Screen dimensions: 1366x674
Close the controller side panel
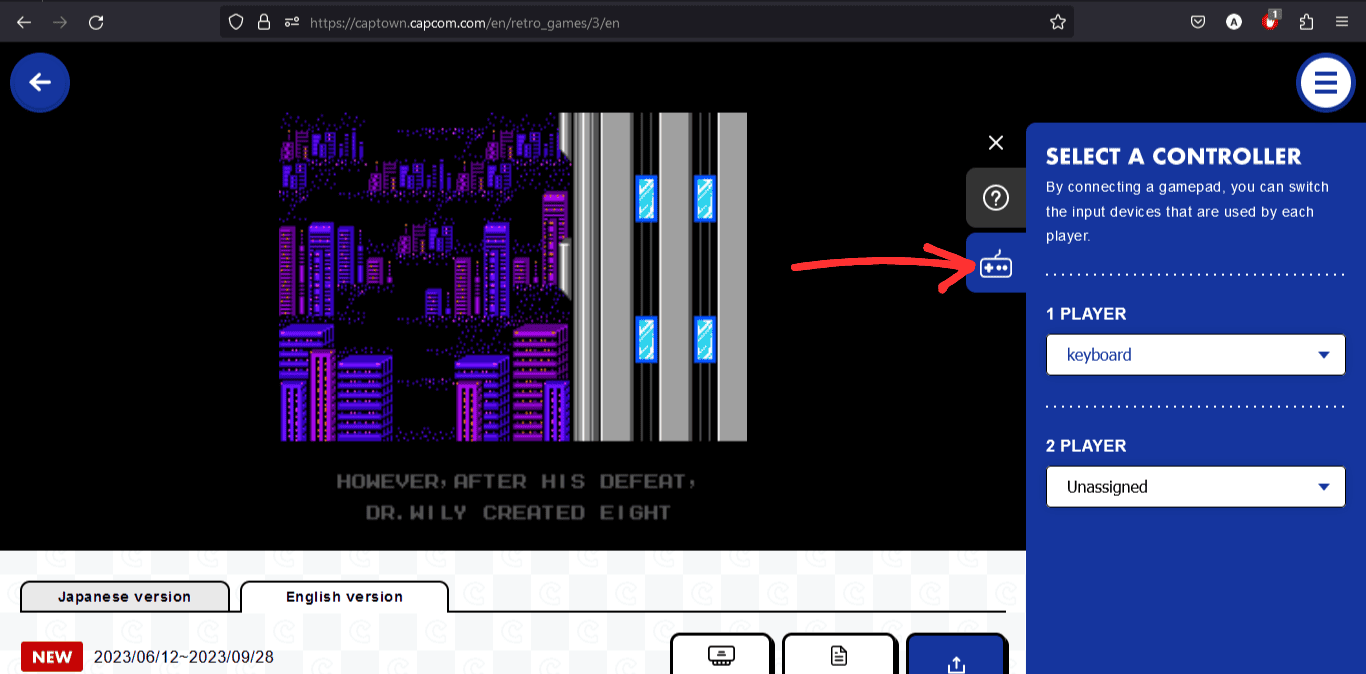pos(995,143)
